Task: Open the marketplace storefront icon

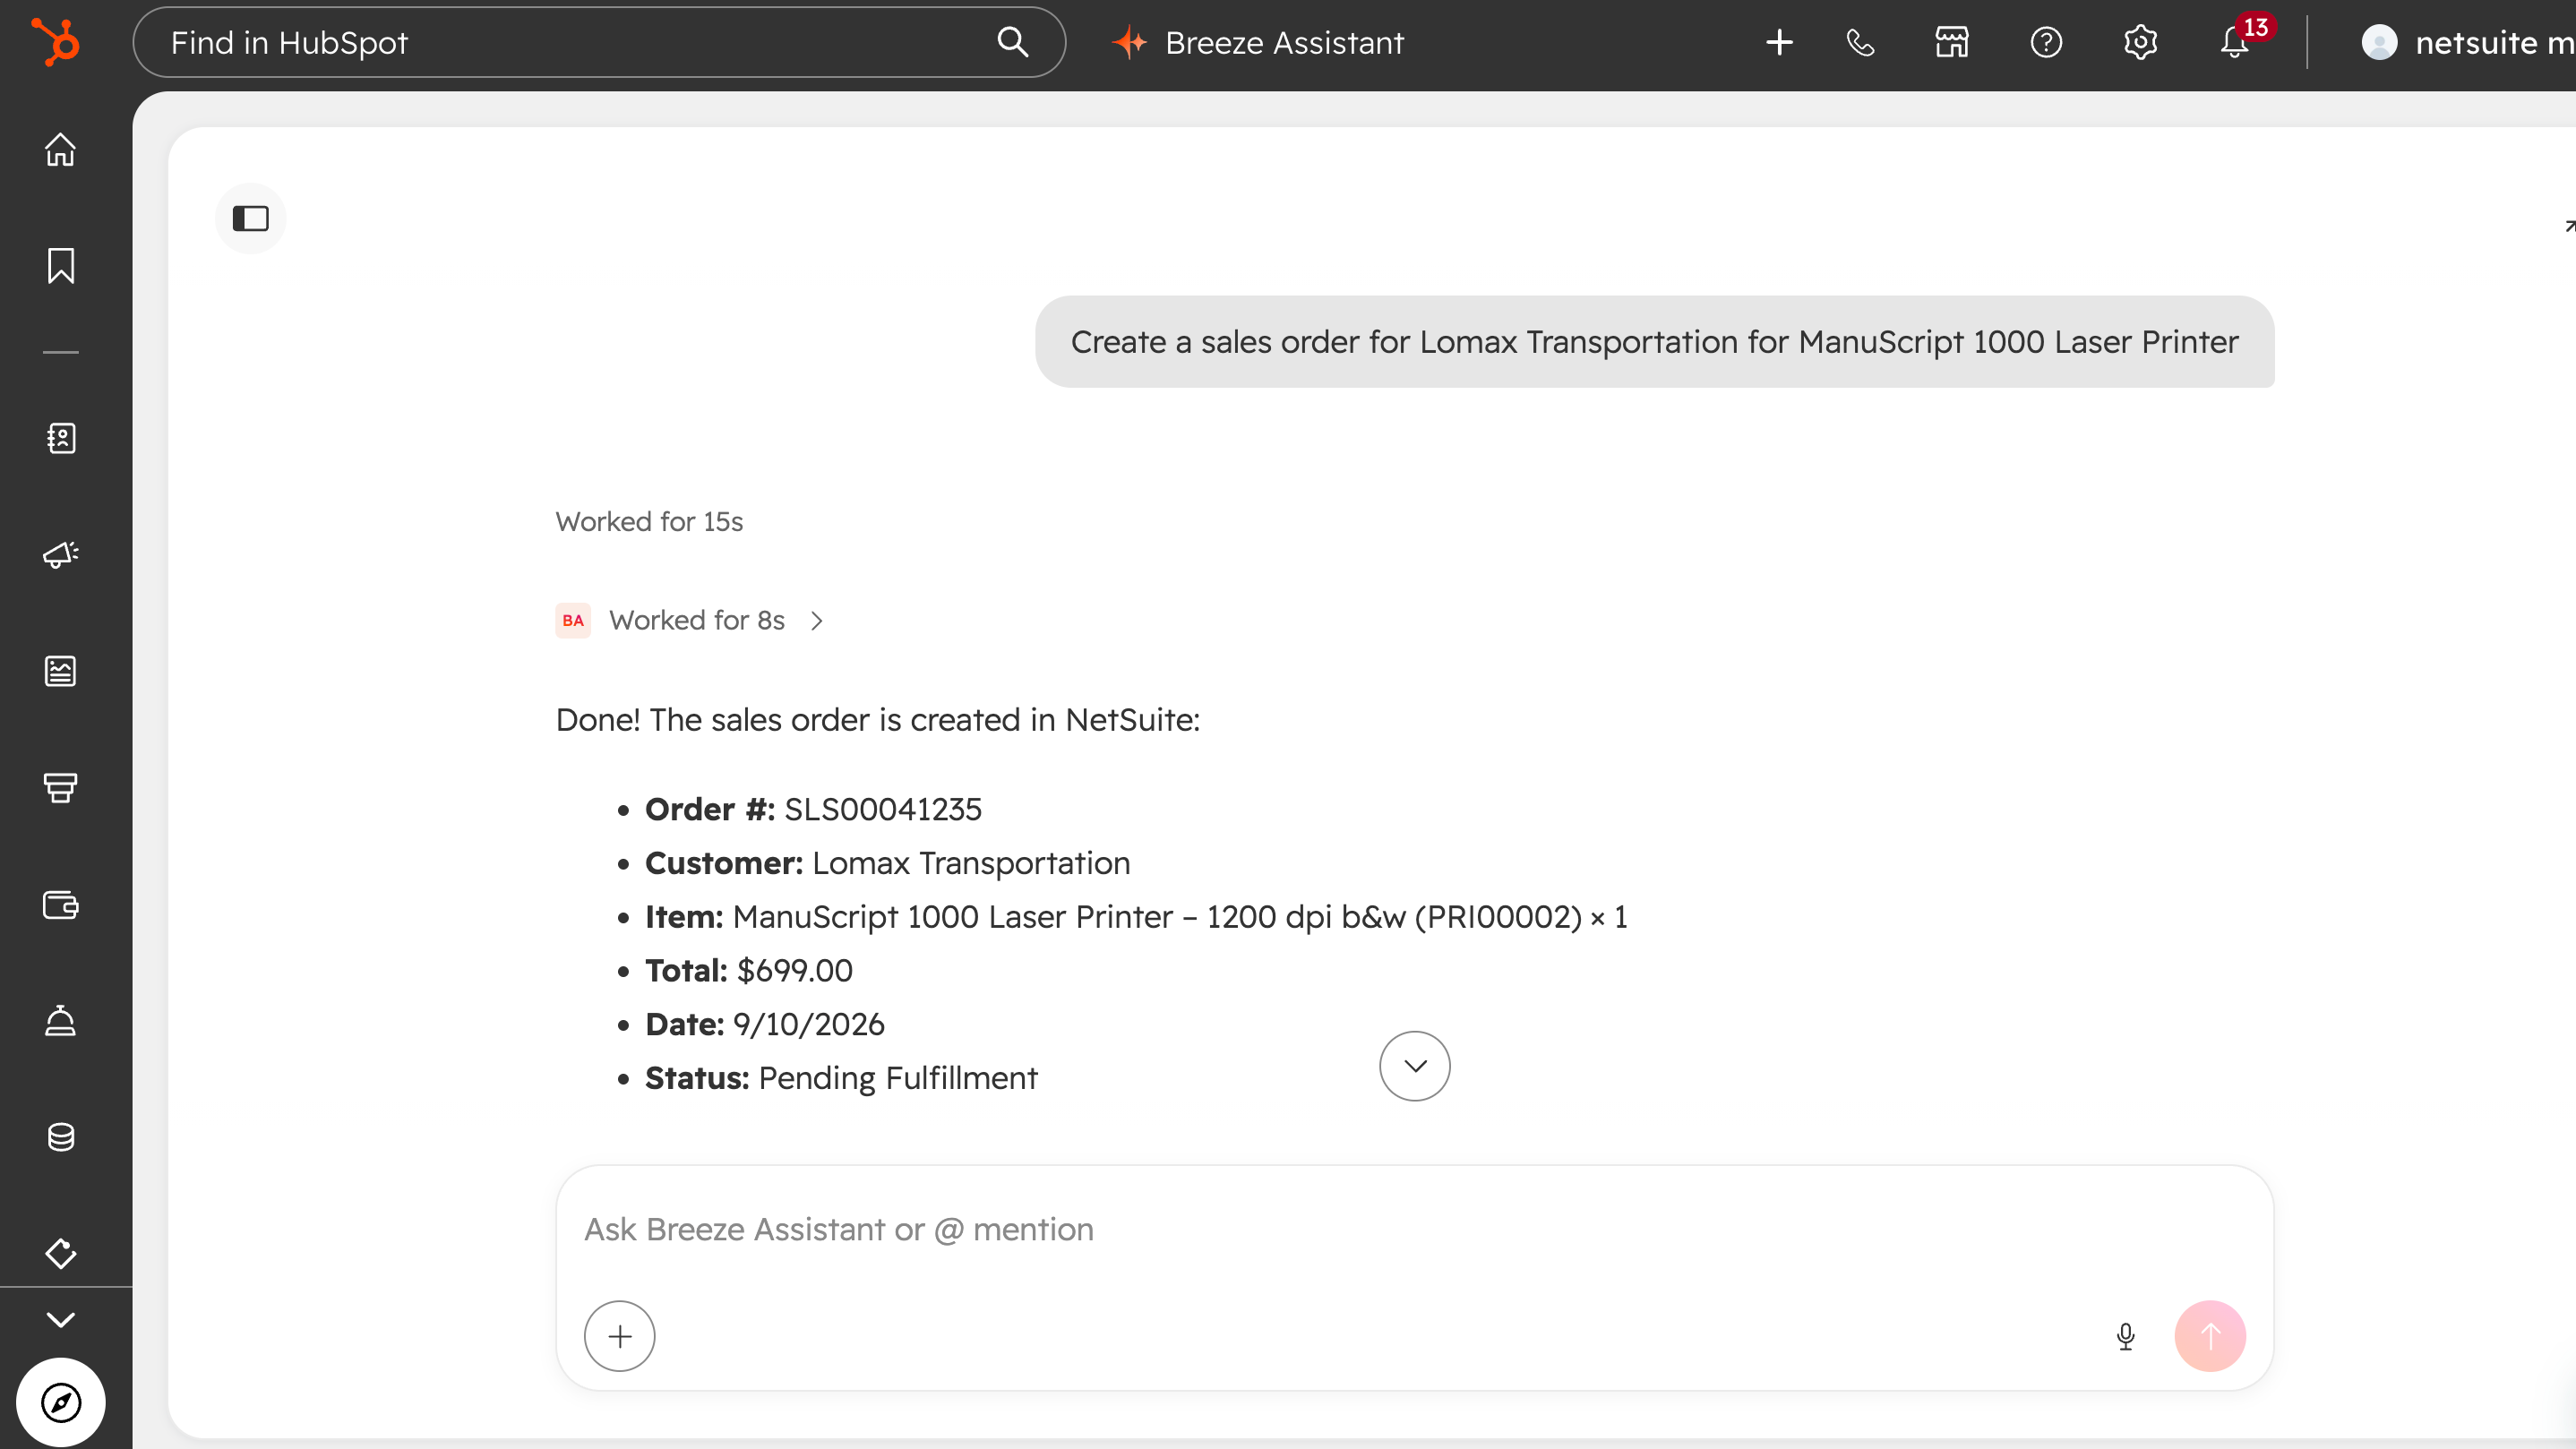Action: pyautogui.click(x=1951, y=42)
